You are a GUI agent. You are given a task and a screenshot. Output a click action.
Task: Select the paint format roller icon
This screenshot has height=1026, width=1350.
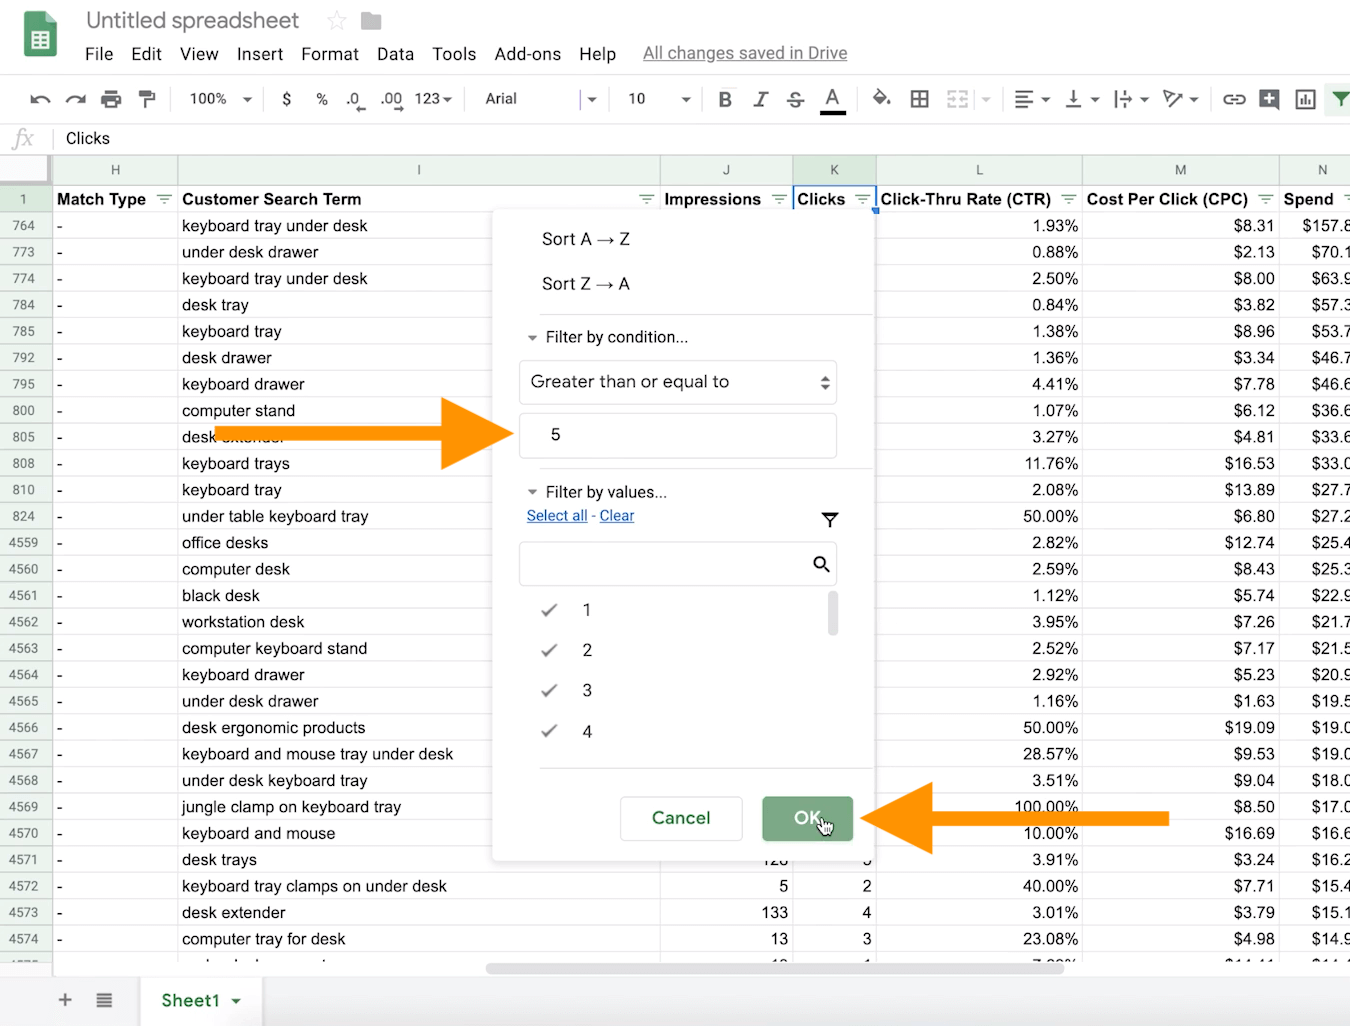tap(147, 99)
